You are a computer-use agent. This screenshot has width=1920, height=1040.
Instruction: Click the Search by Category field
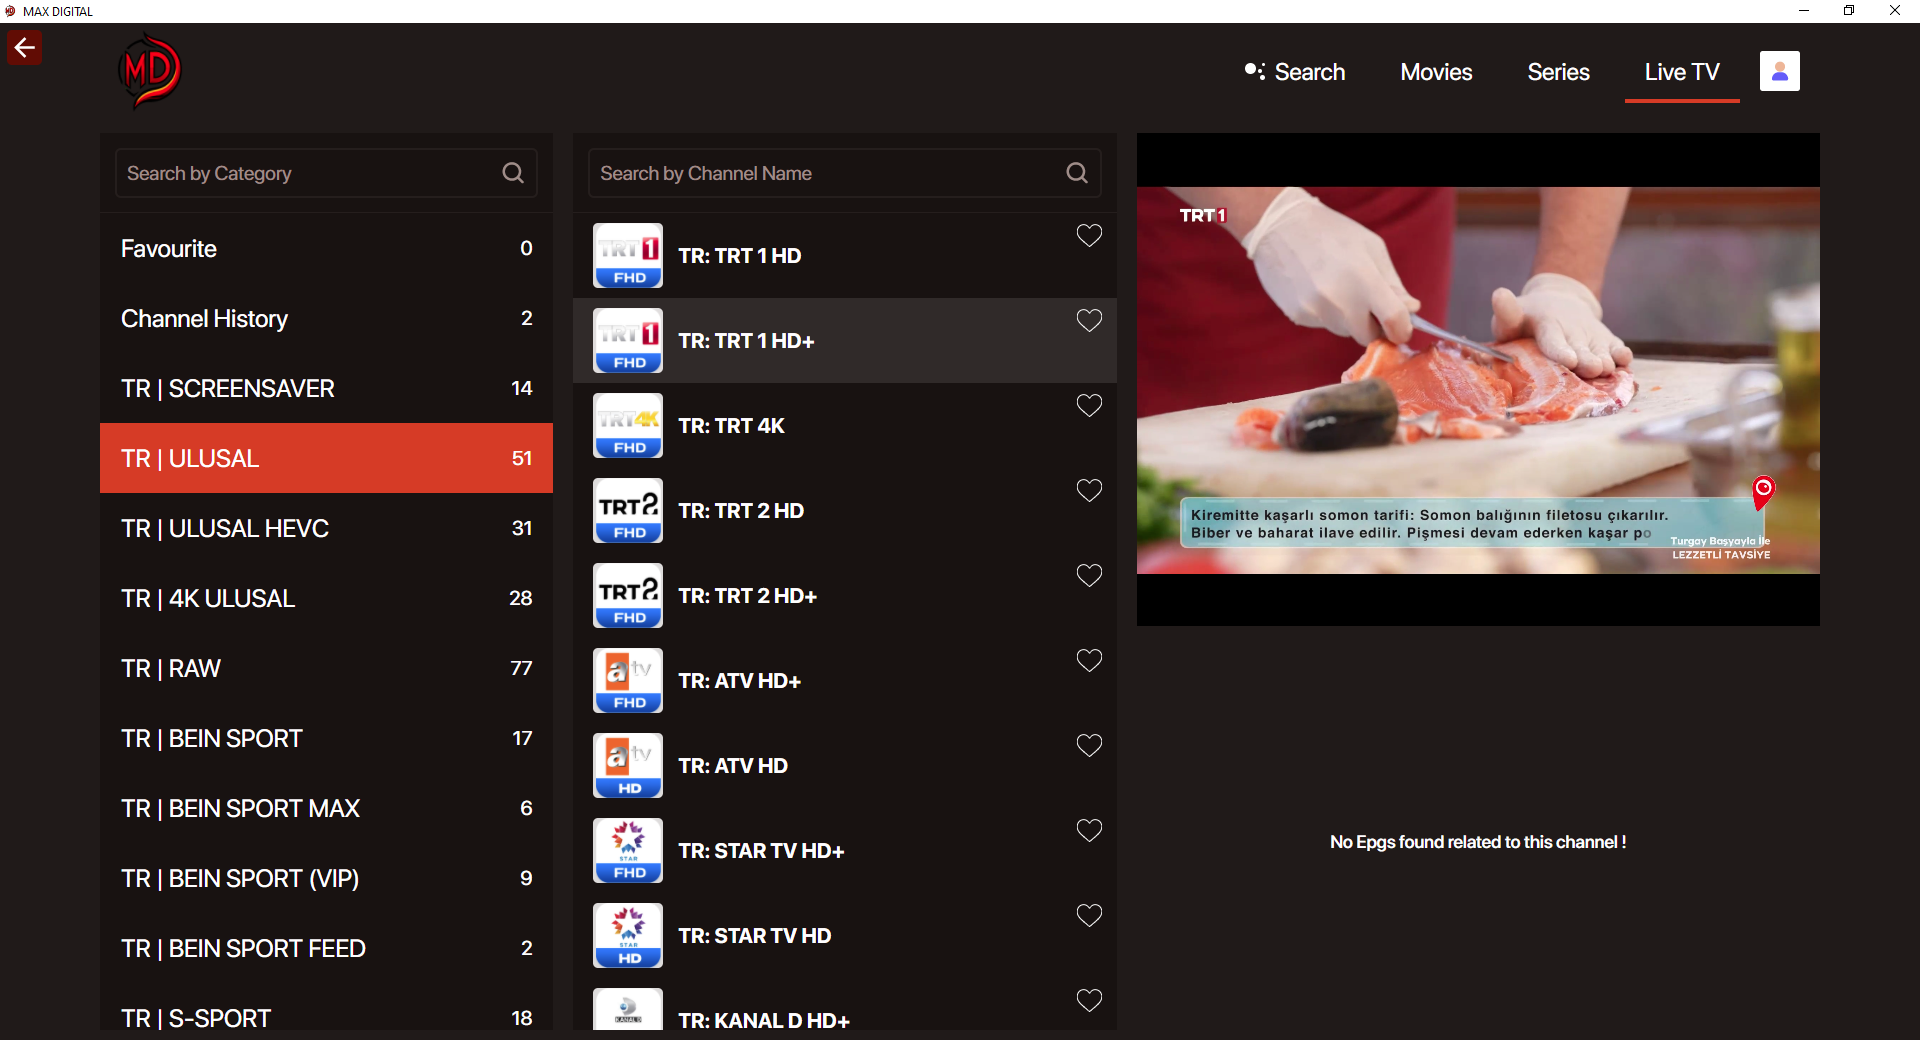pos(326,173)
